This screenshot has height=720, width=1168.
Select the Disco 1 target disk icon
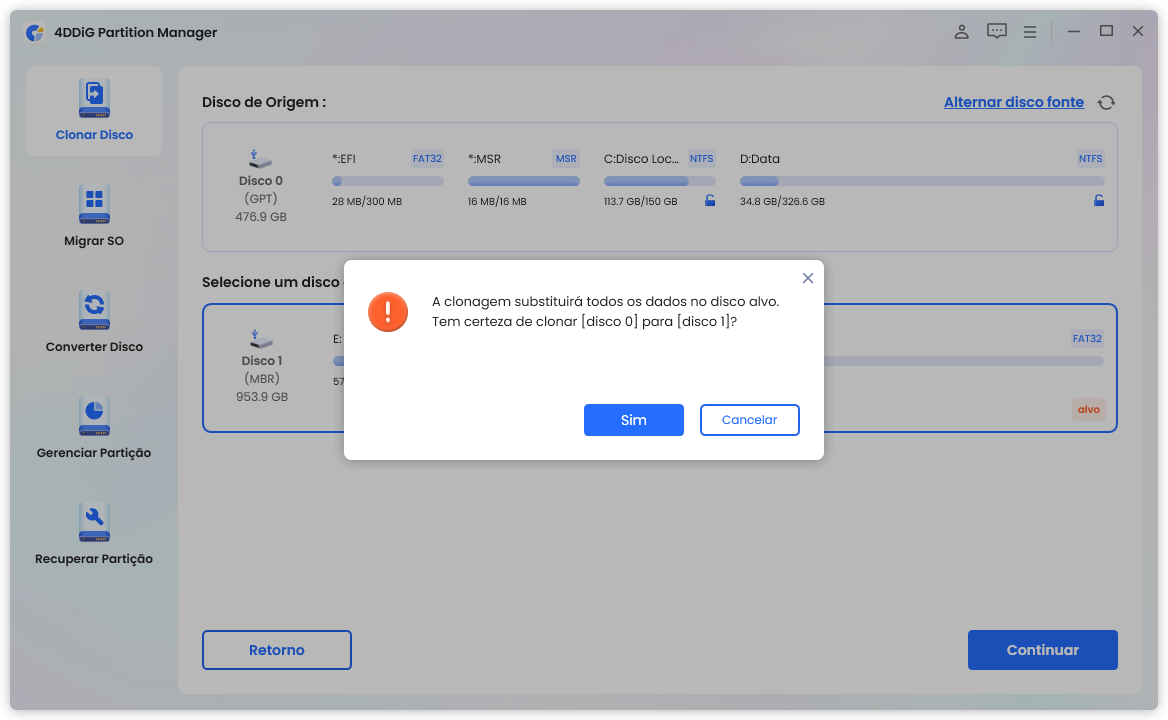[261, 341]
